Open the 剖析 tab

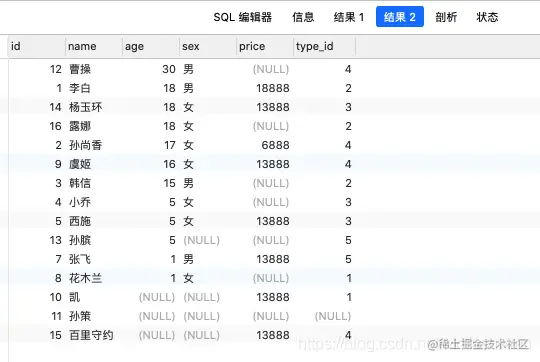pyautogui.click(x=446, y=17)
